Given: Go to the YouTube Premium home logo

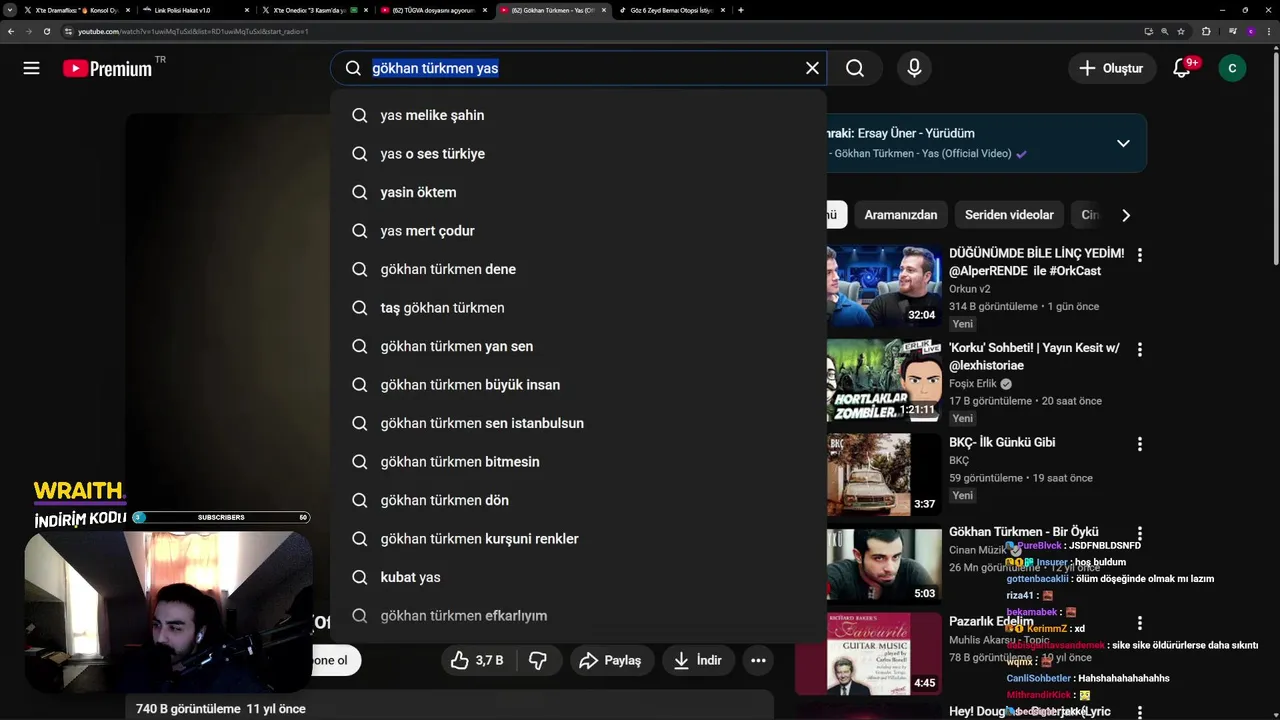Looking at the screenshot, I should 108,68.
